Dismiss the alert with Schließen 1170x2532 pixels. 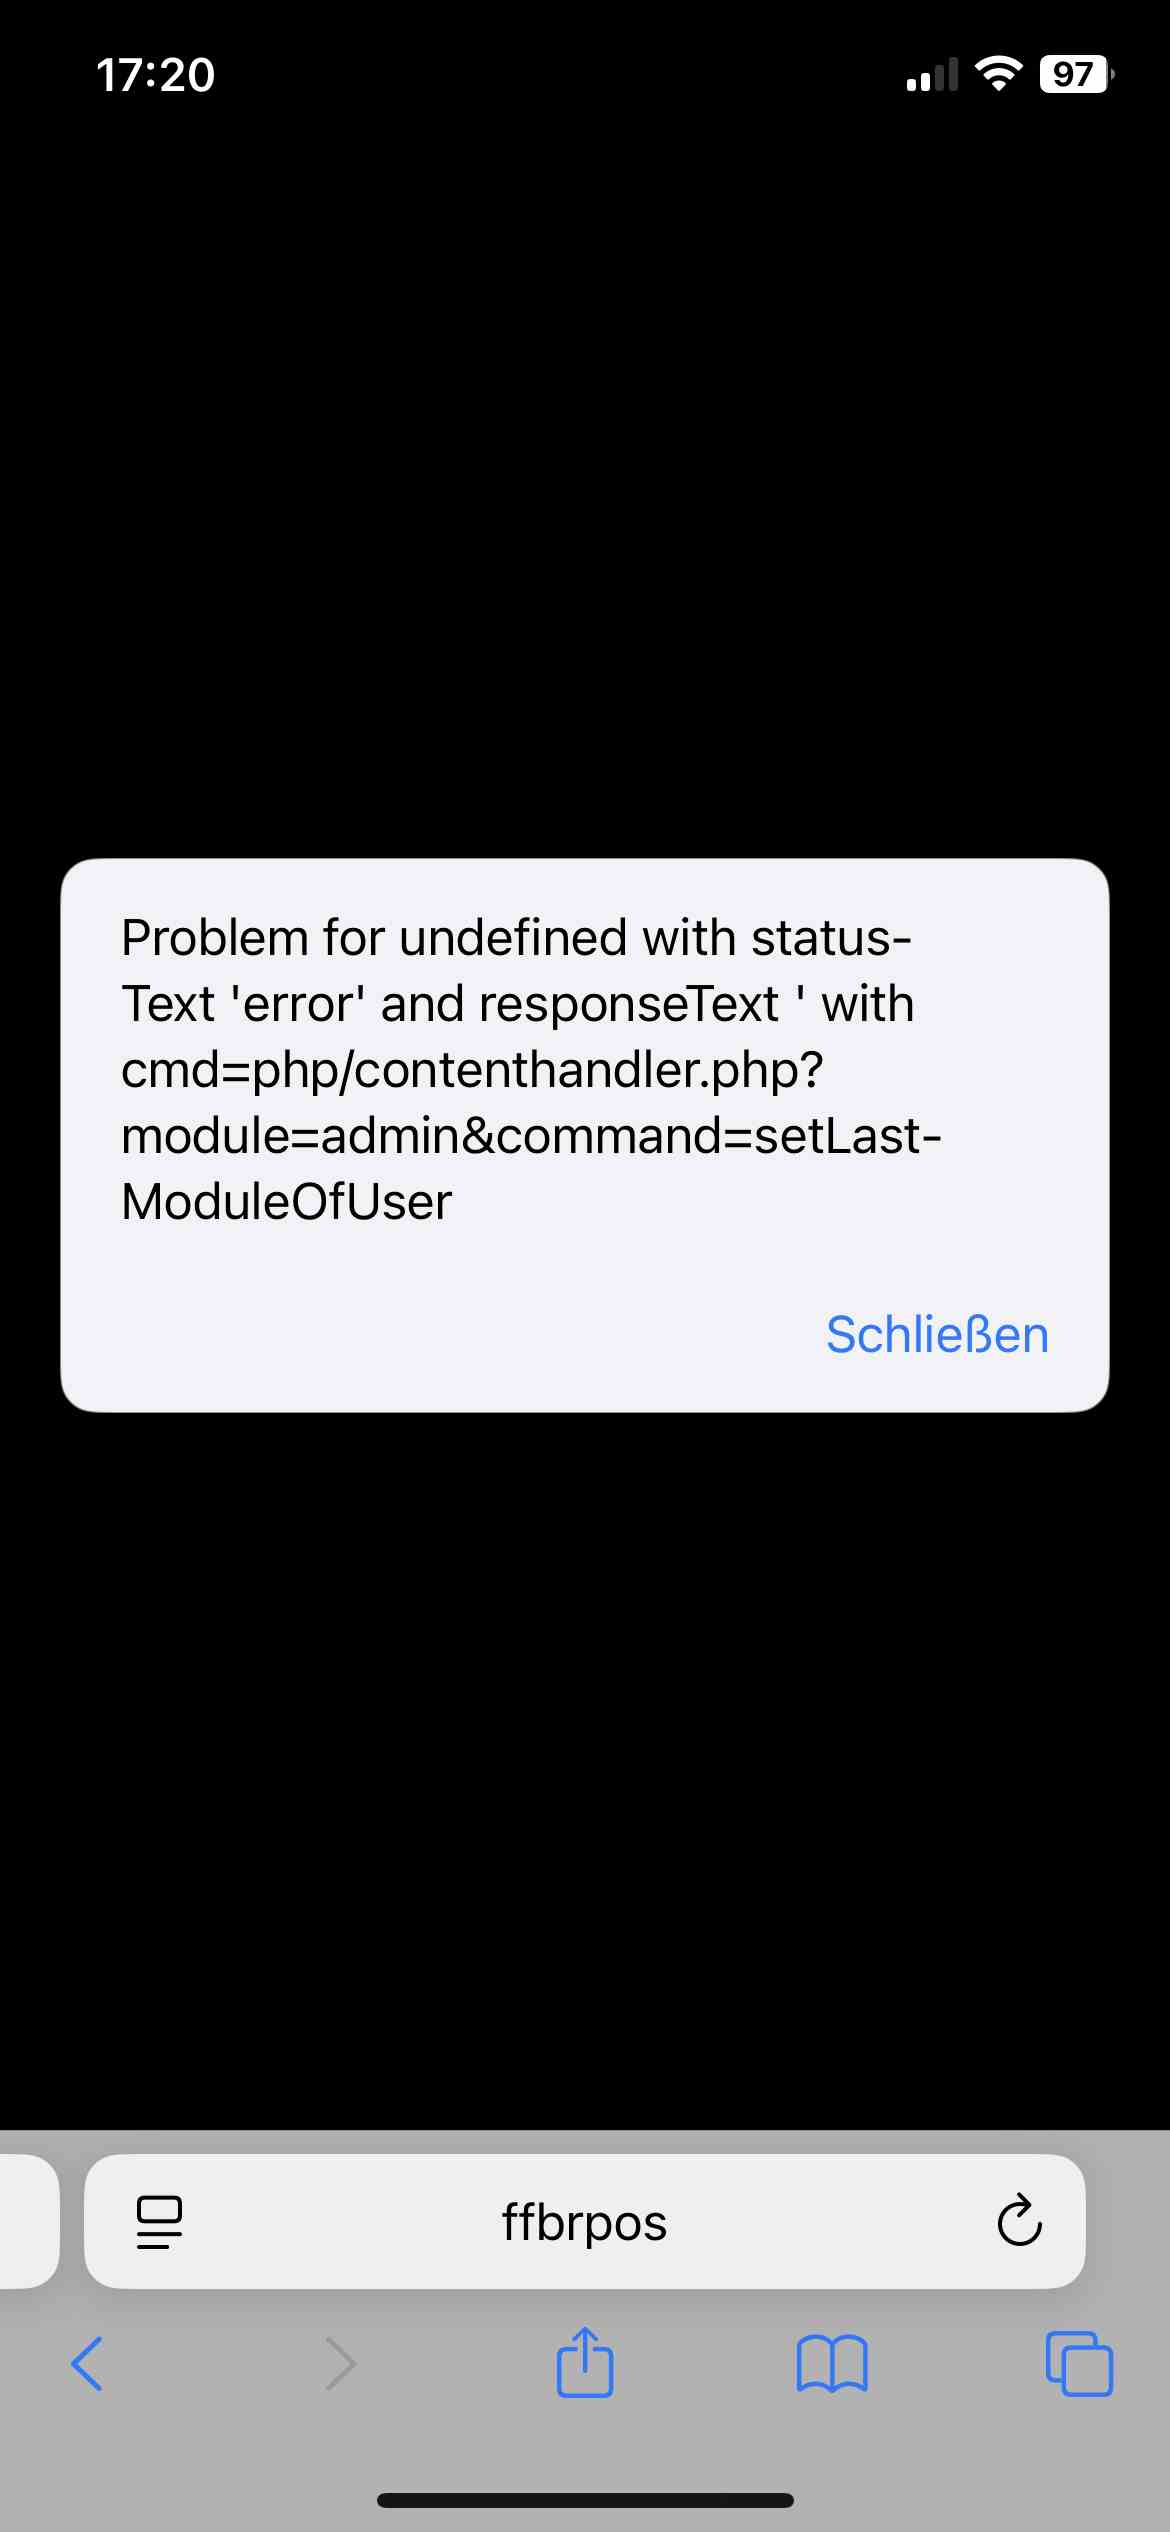coord(937,1335)
